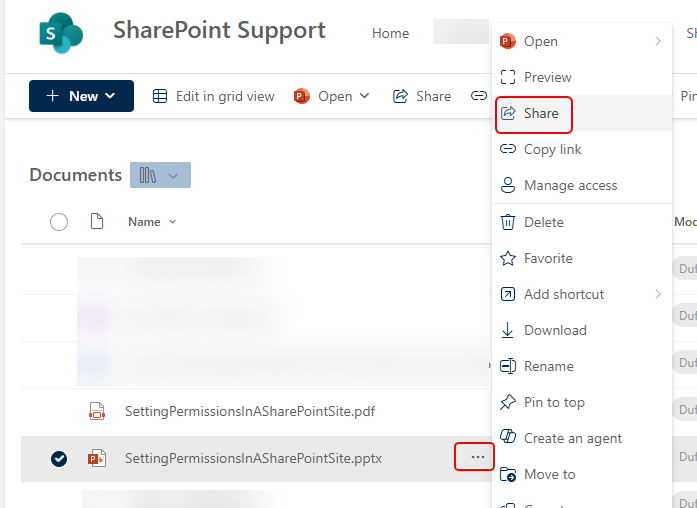Select Copy link in context menu
The image size is (697, 508).
point(552,149)
